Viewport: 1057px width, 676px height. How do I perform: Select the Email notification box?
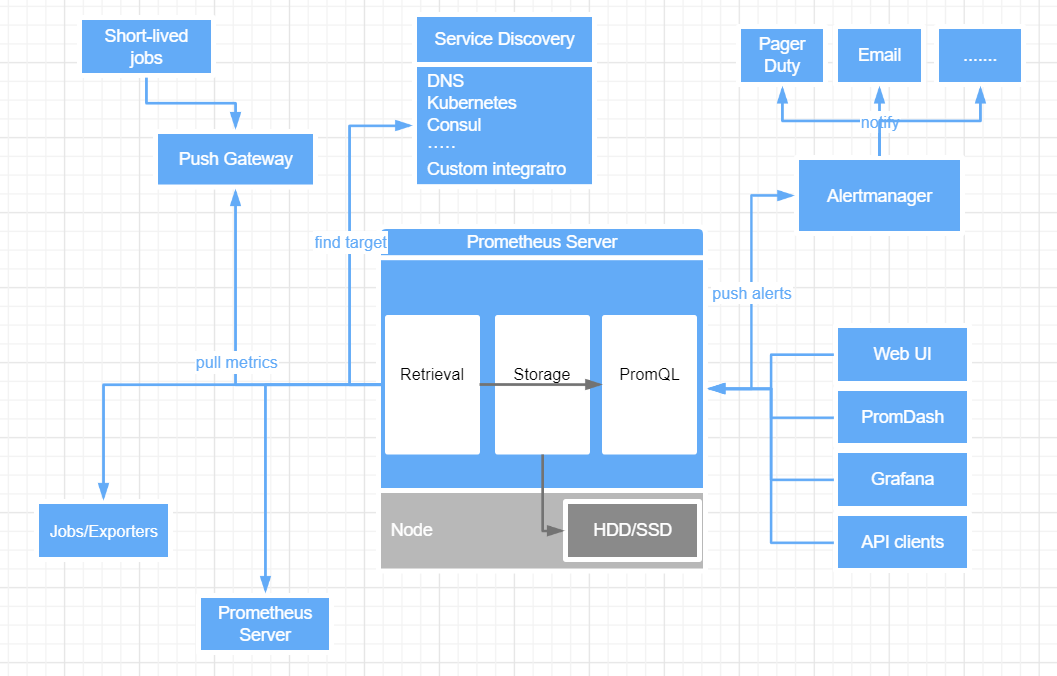[x=879, y=55]
